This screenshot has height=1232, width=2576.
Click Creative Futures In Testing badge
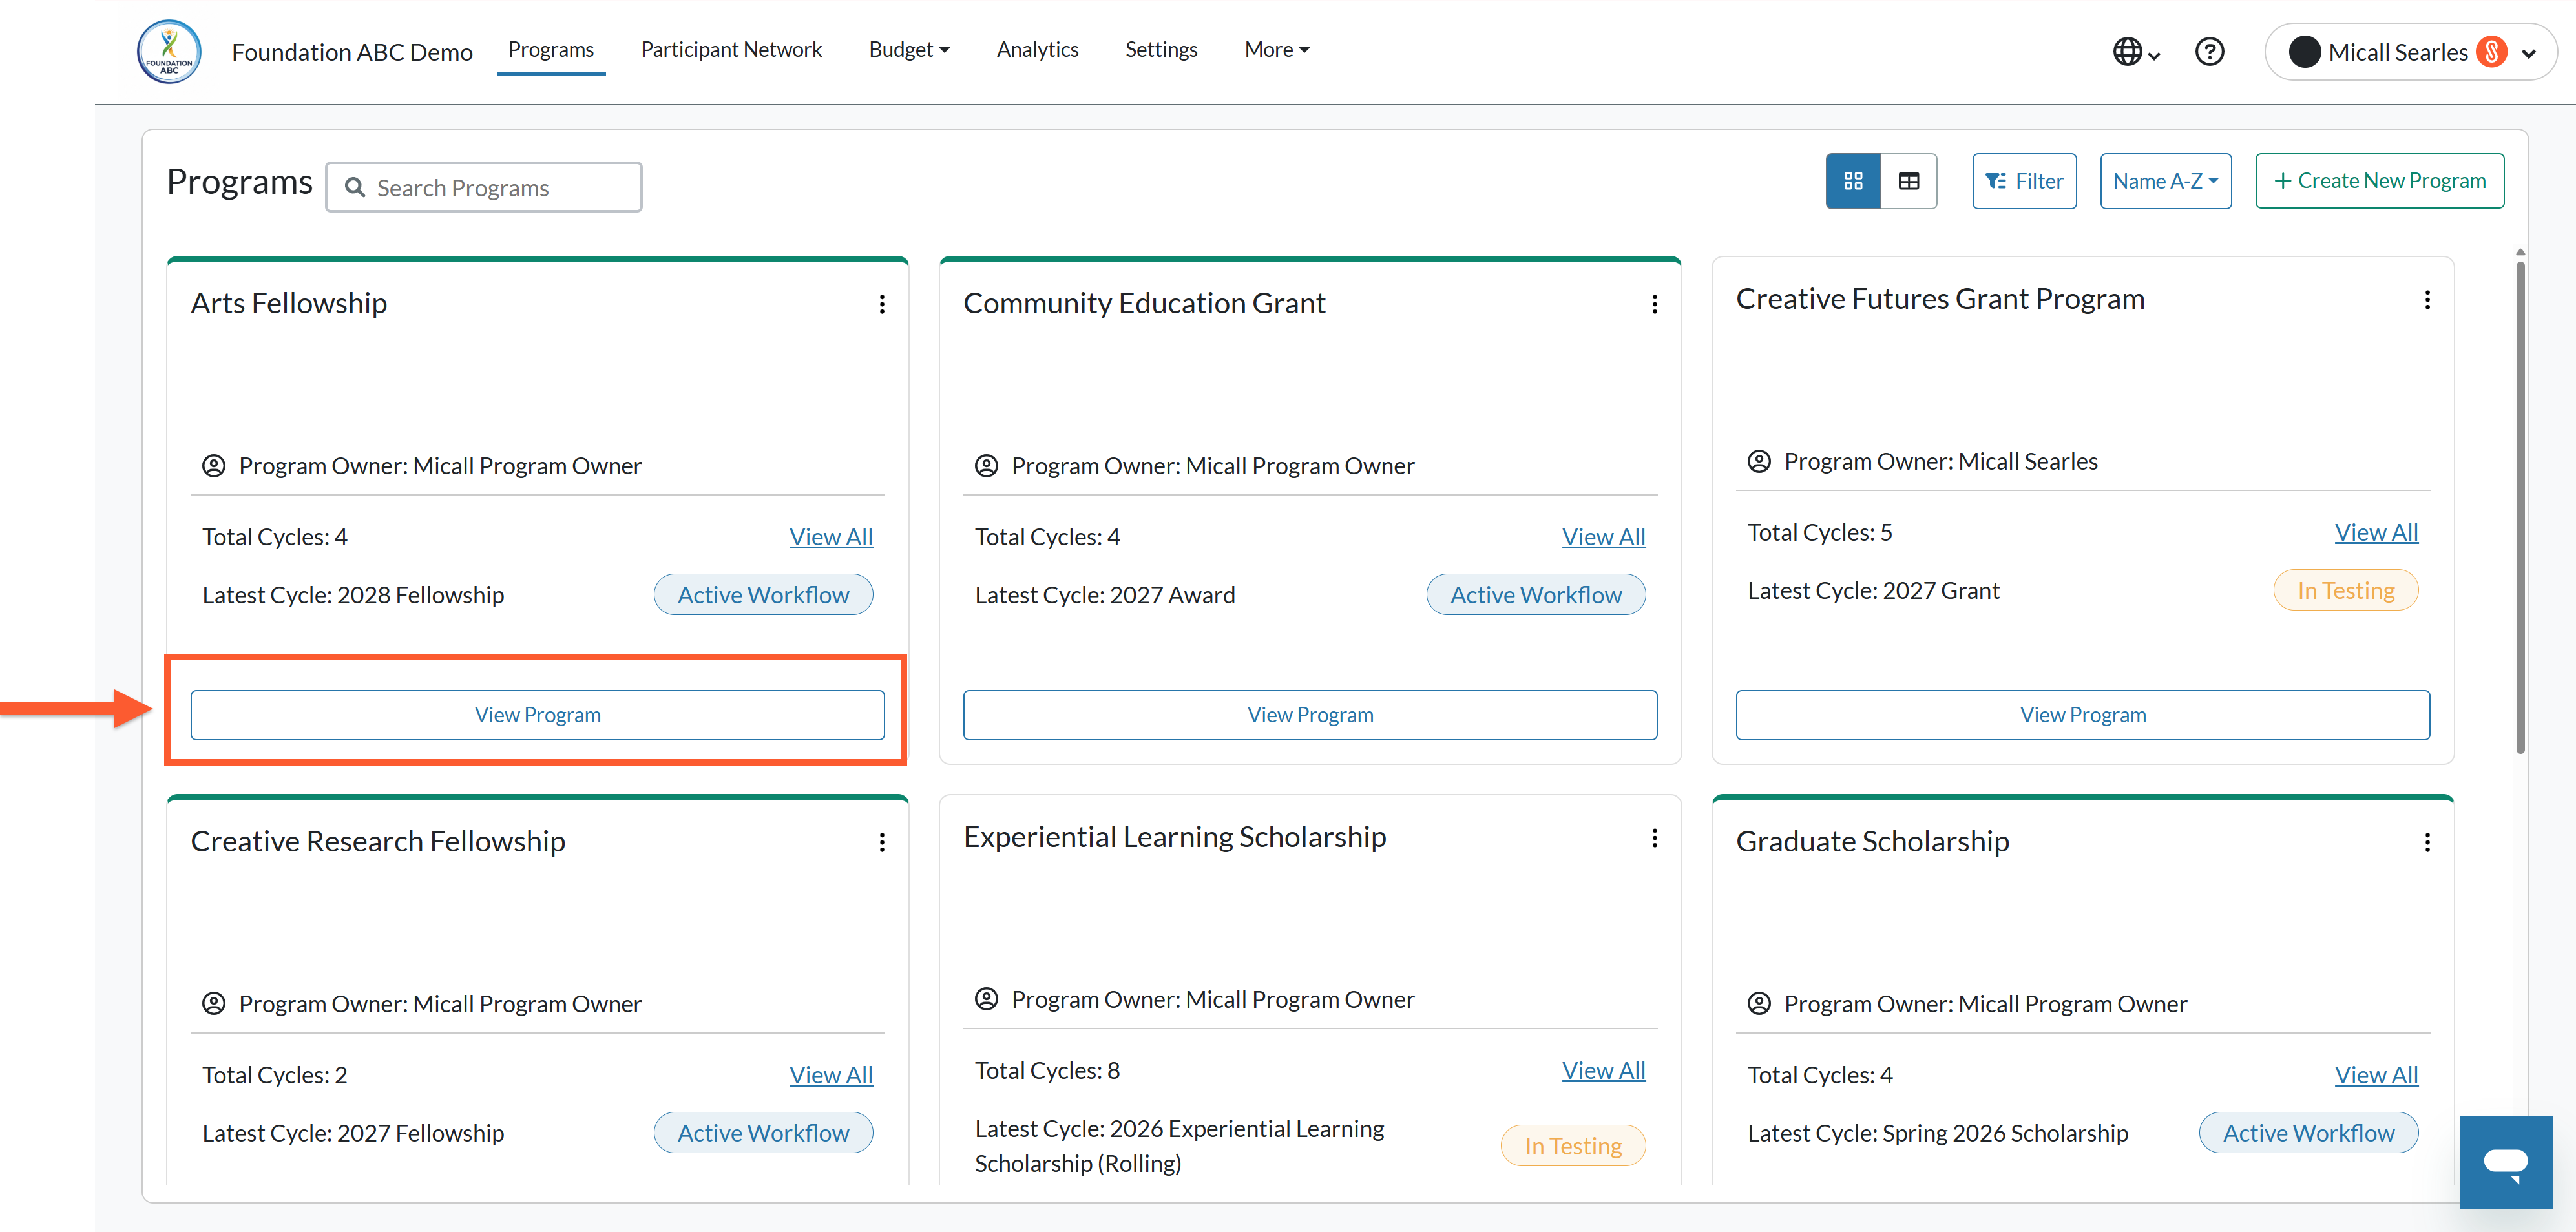coord(2346,591)
